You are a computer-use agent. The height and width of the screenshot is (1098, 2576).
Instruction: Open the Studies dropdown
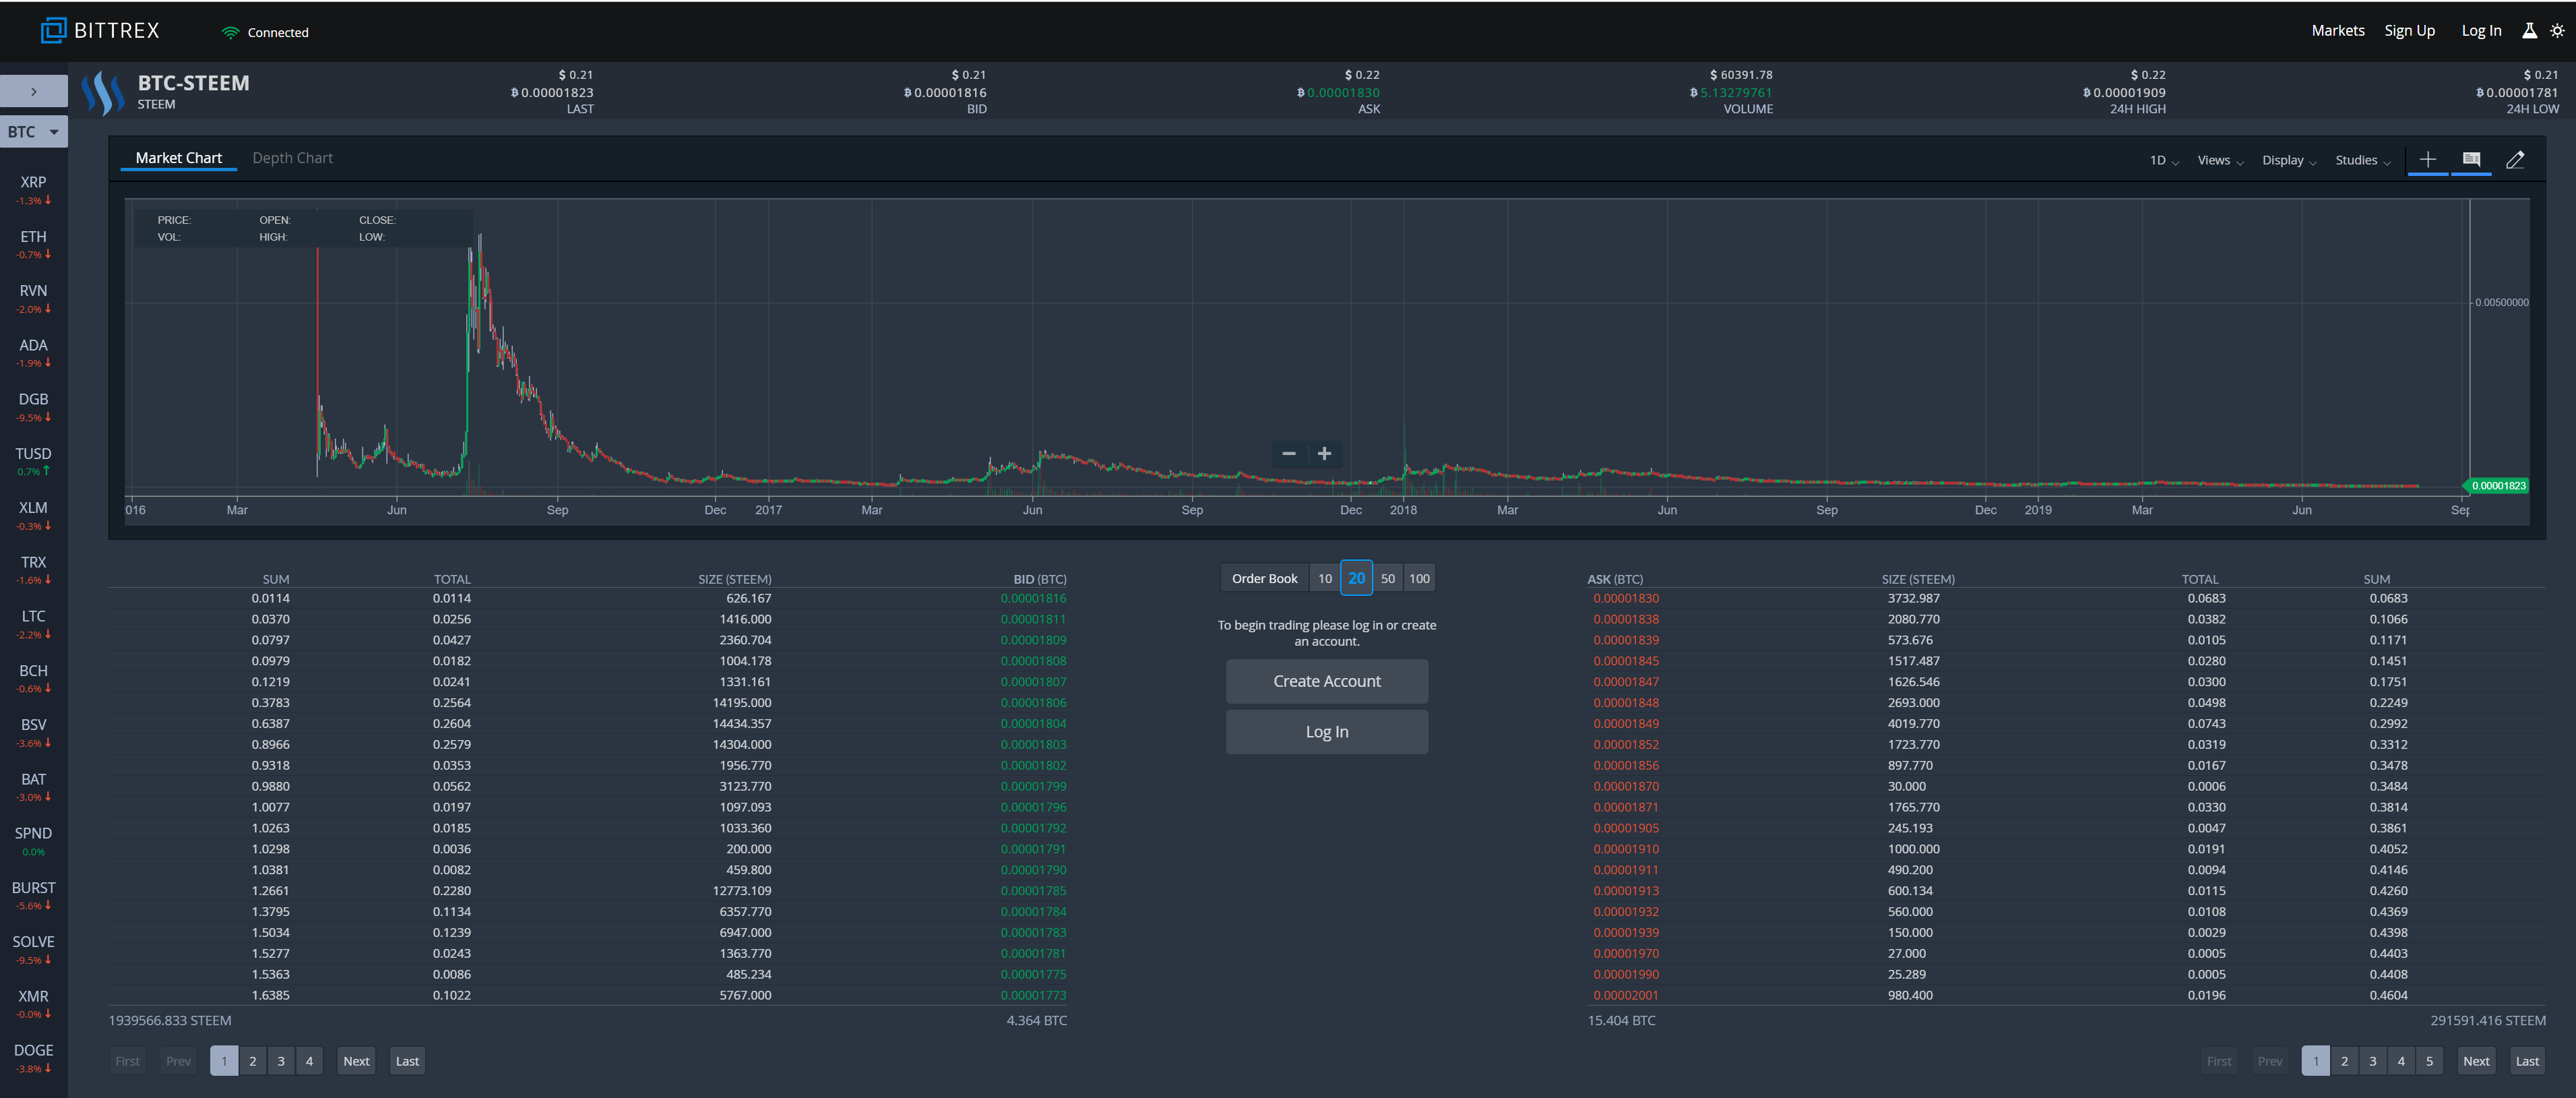click(x=2362, y=160)
